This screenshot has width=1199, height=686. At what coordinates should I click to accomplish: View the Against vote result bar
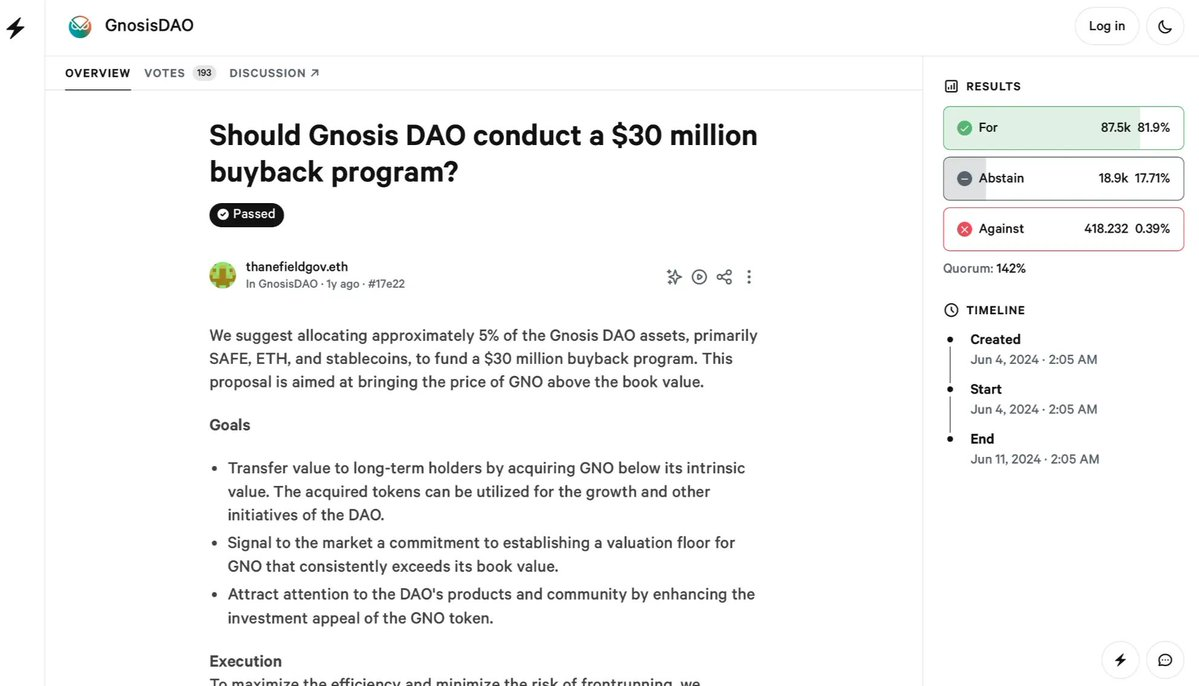click(x=1063, y=229)
